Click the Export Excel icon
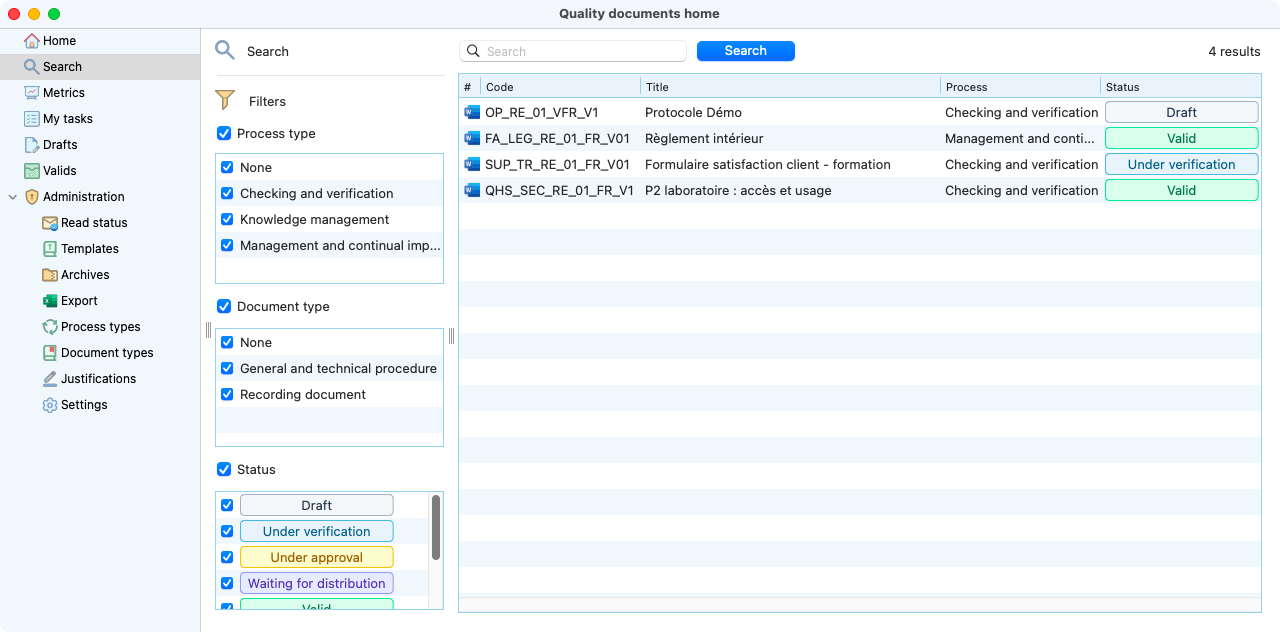The image size is (1280, 632). pos(50,301)
